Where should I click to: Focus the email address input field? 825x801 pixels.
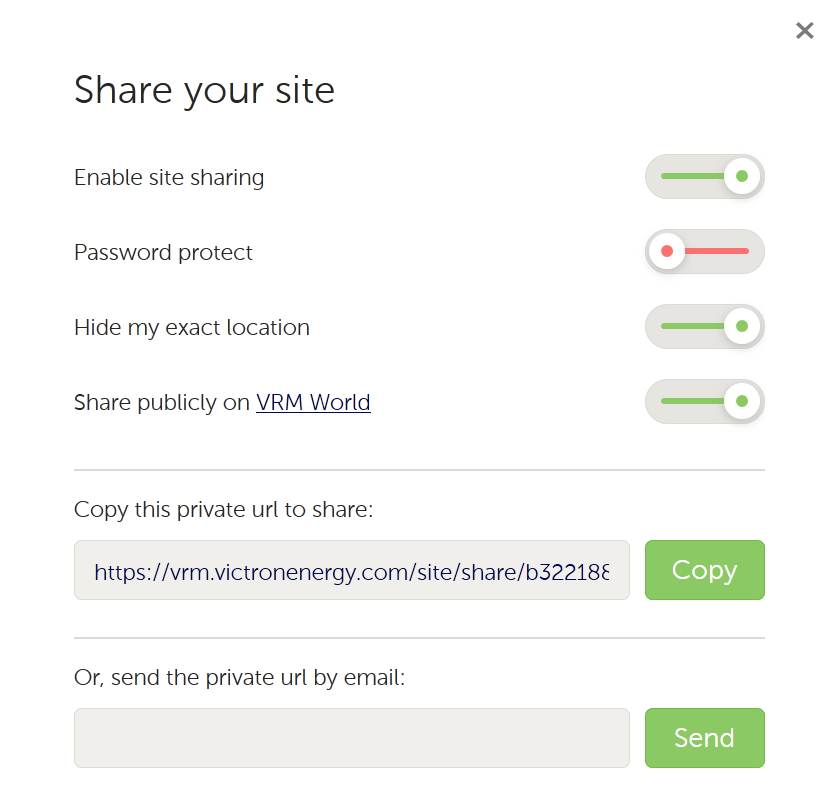[x=351, y=738]
